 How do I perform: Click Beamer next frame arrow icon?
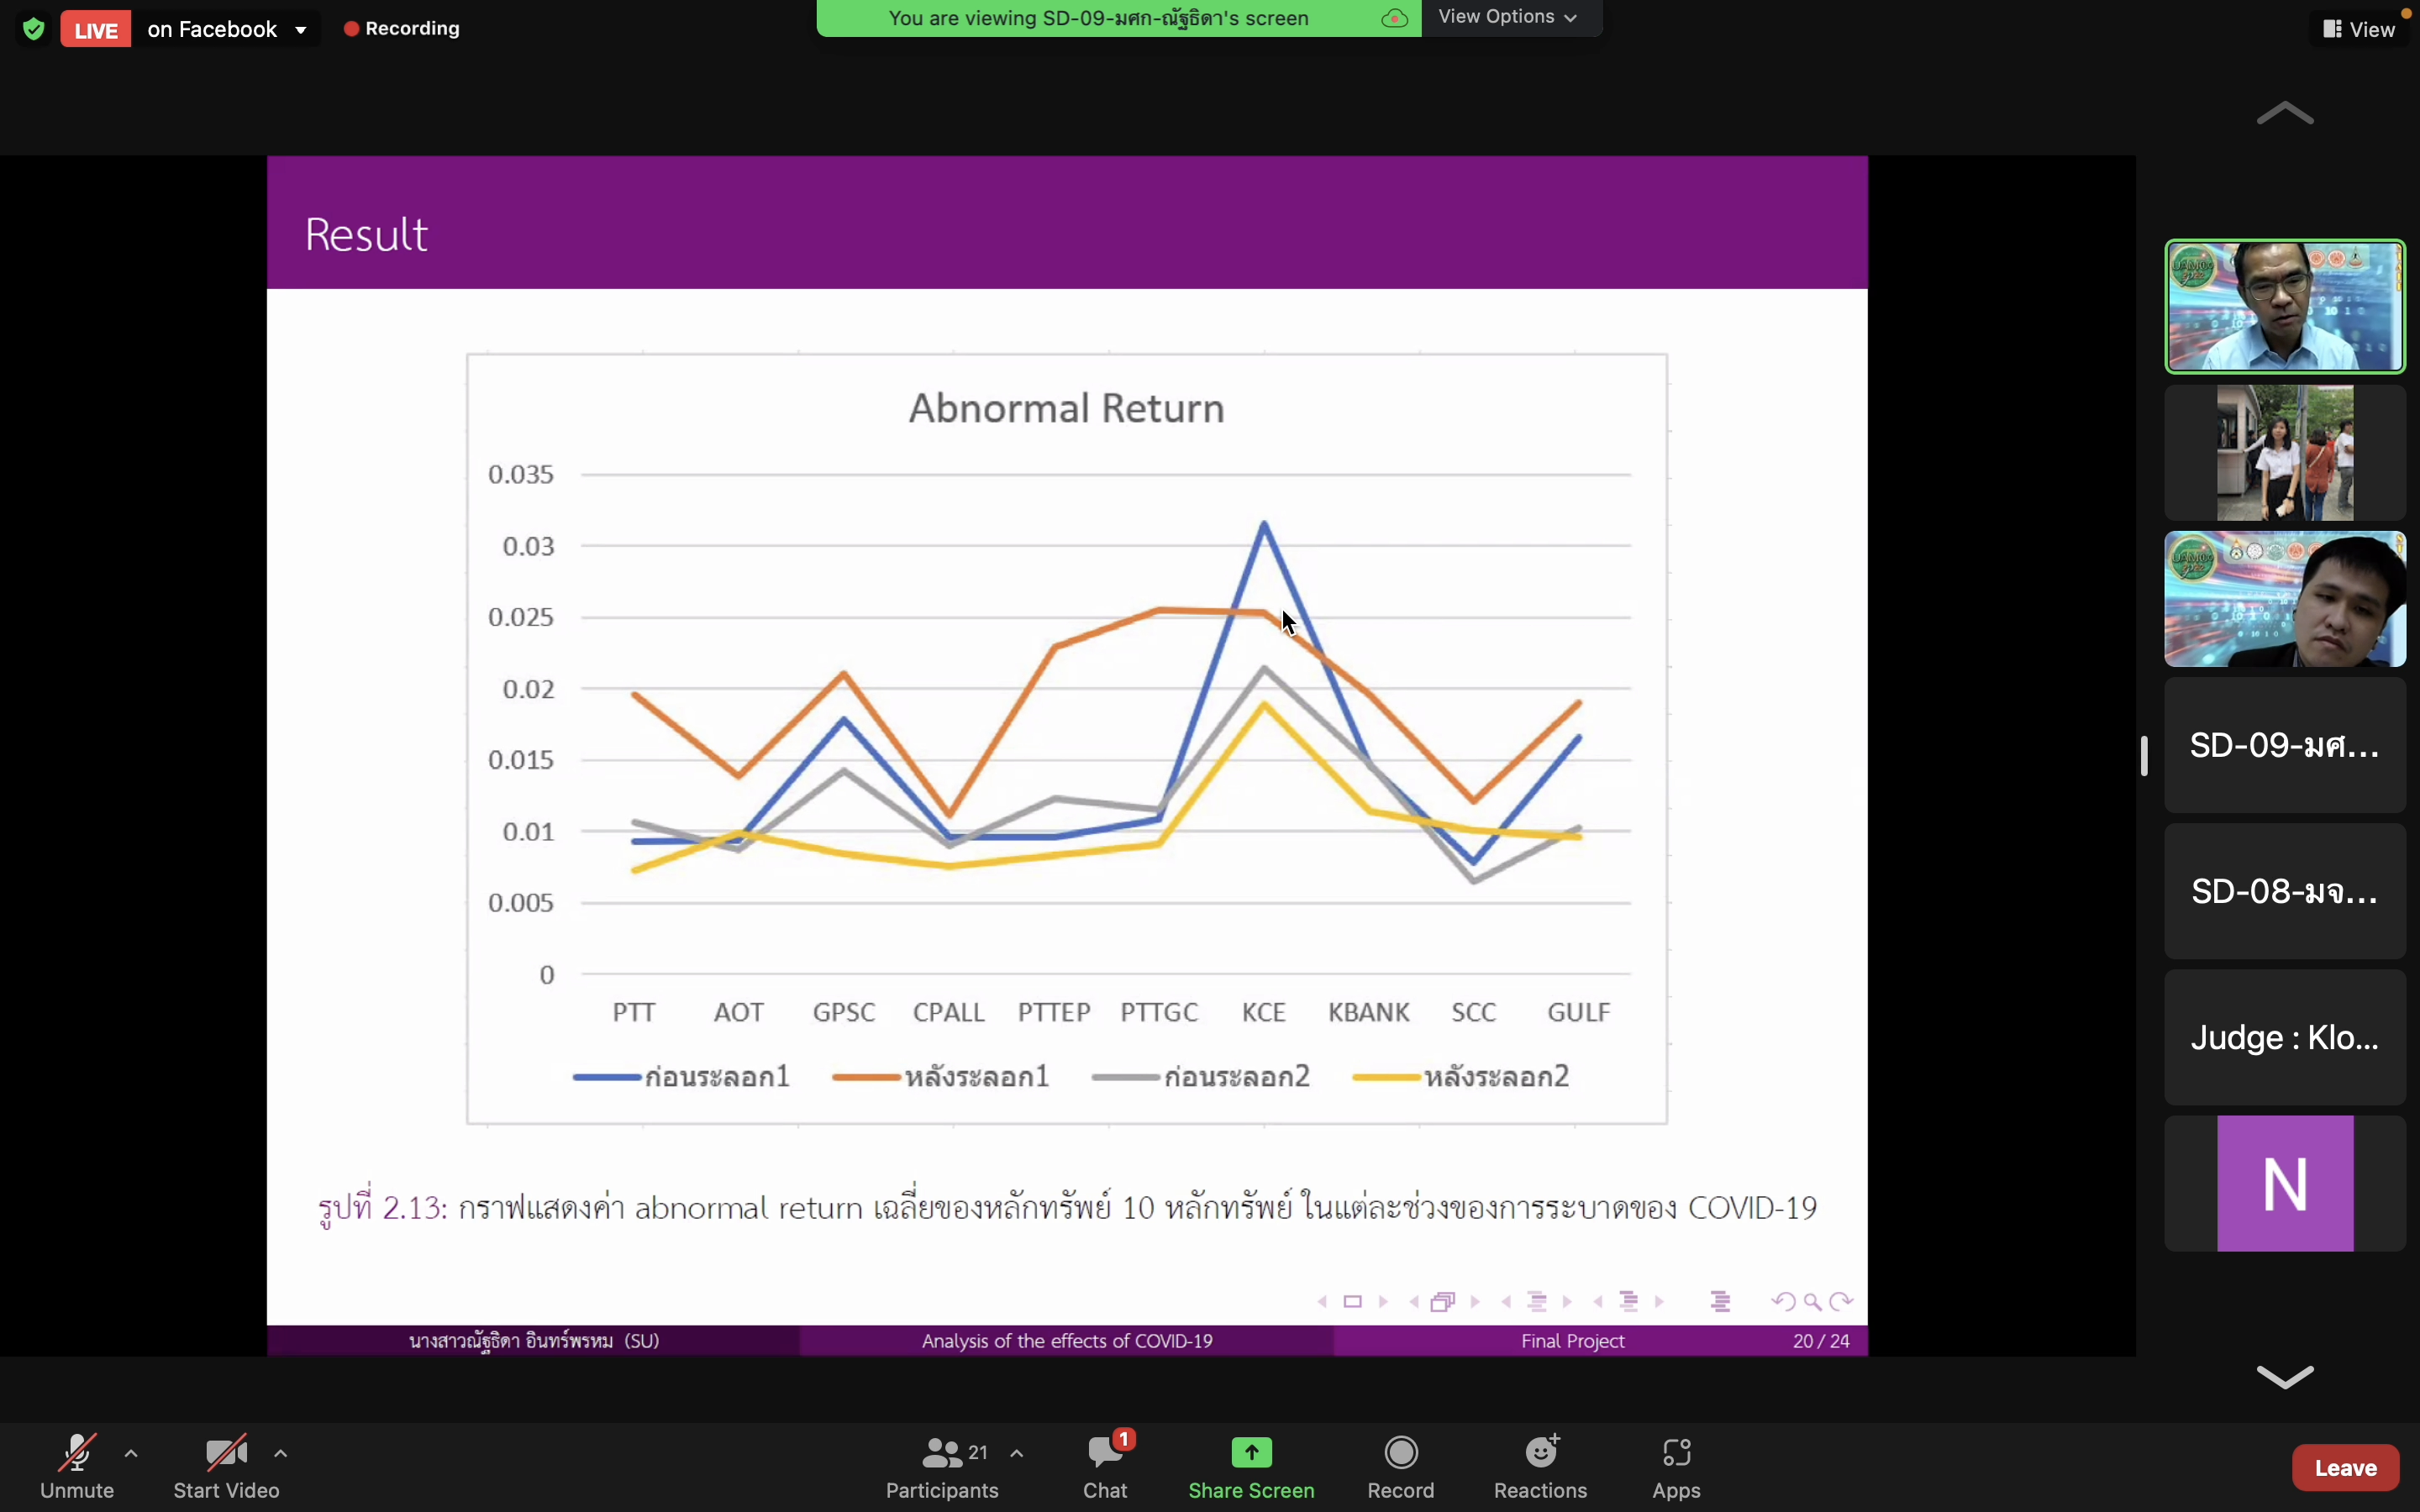pos(1475,1302)
